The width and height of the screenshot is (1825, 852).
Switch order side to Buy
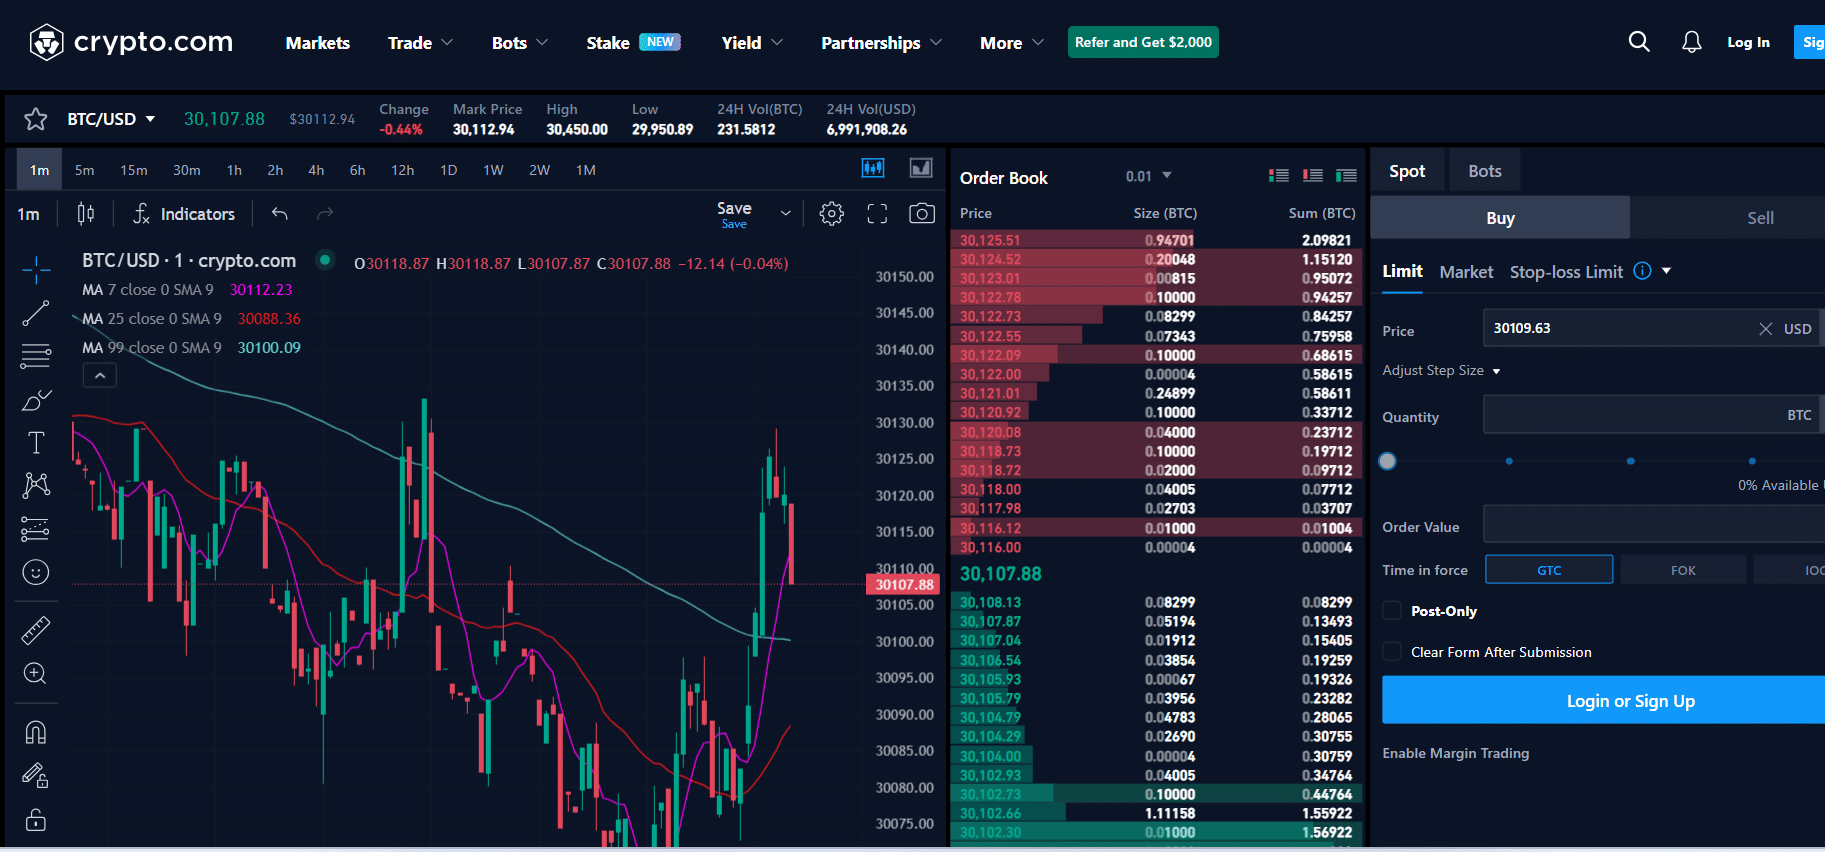click(x=1500, y=218)
